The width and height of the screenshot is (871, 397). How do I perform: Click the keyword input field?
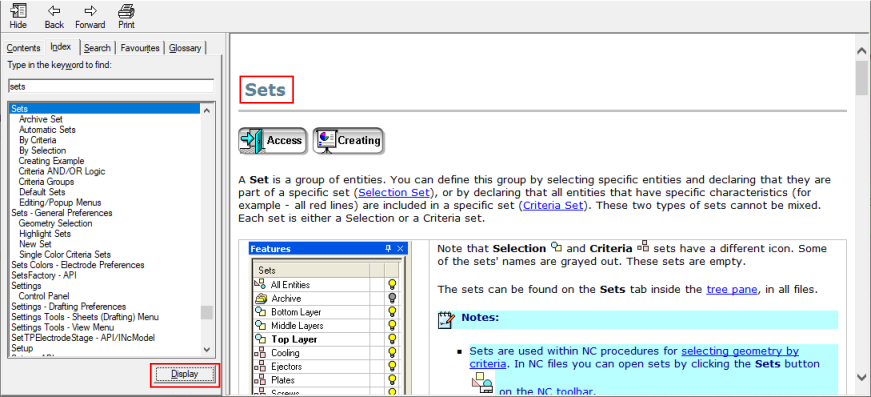[x=111, y=87]
